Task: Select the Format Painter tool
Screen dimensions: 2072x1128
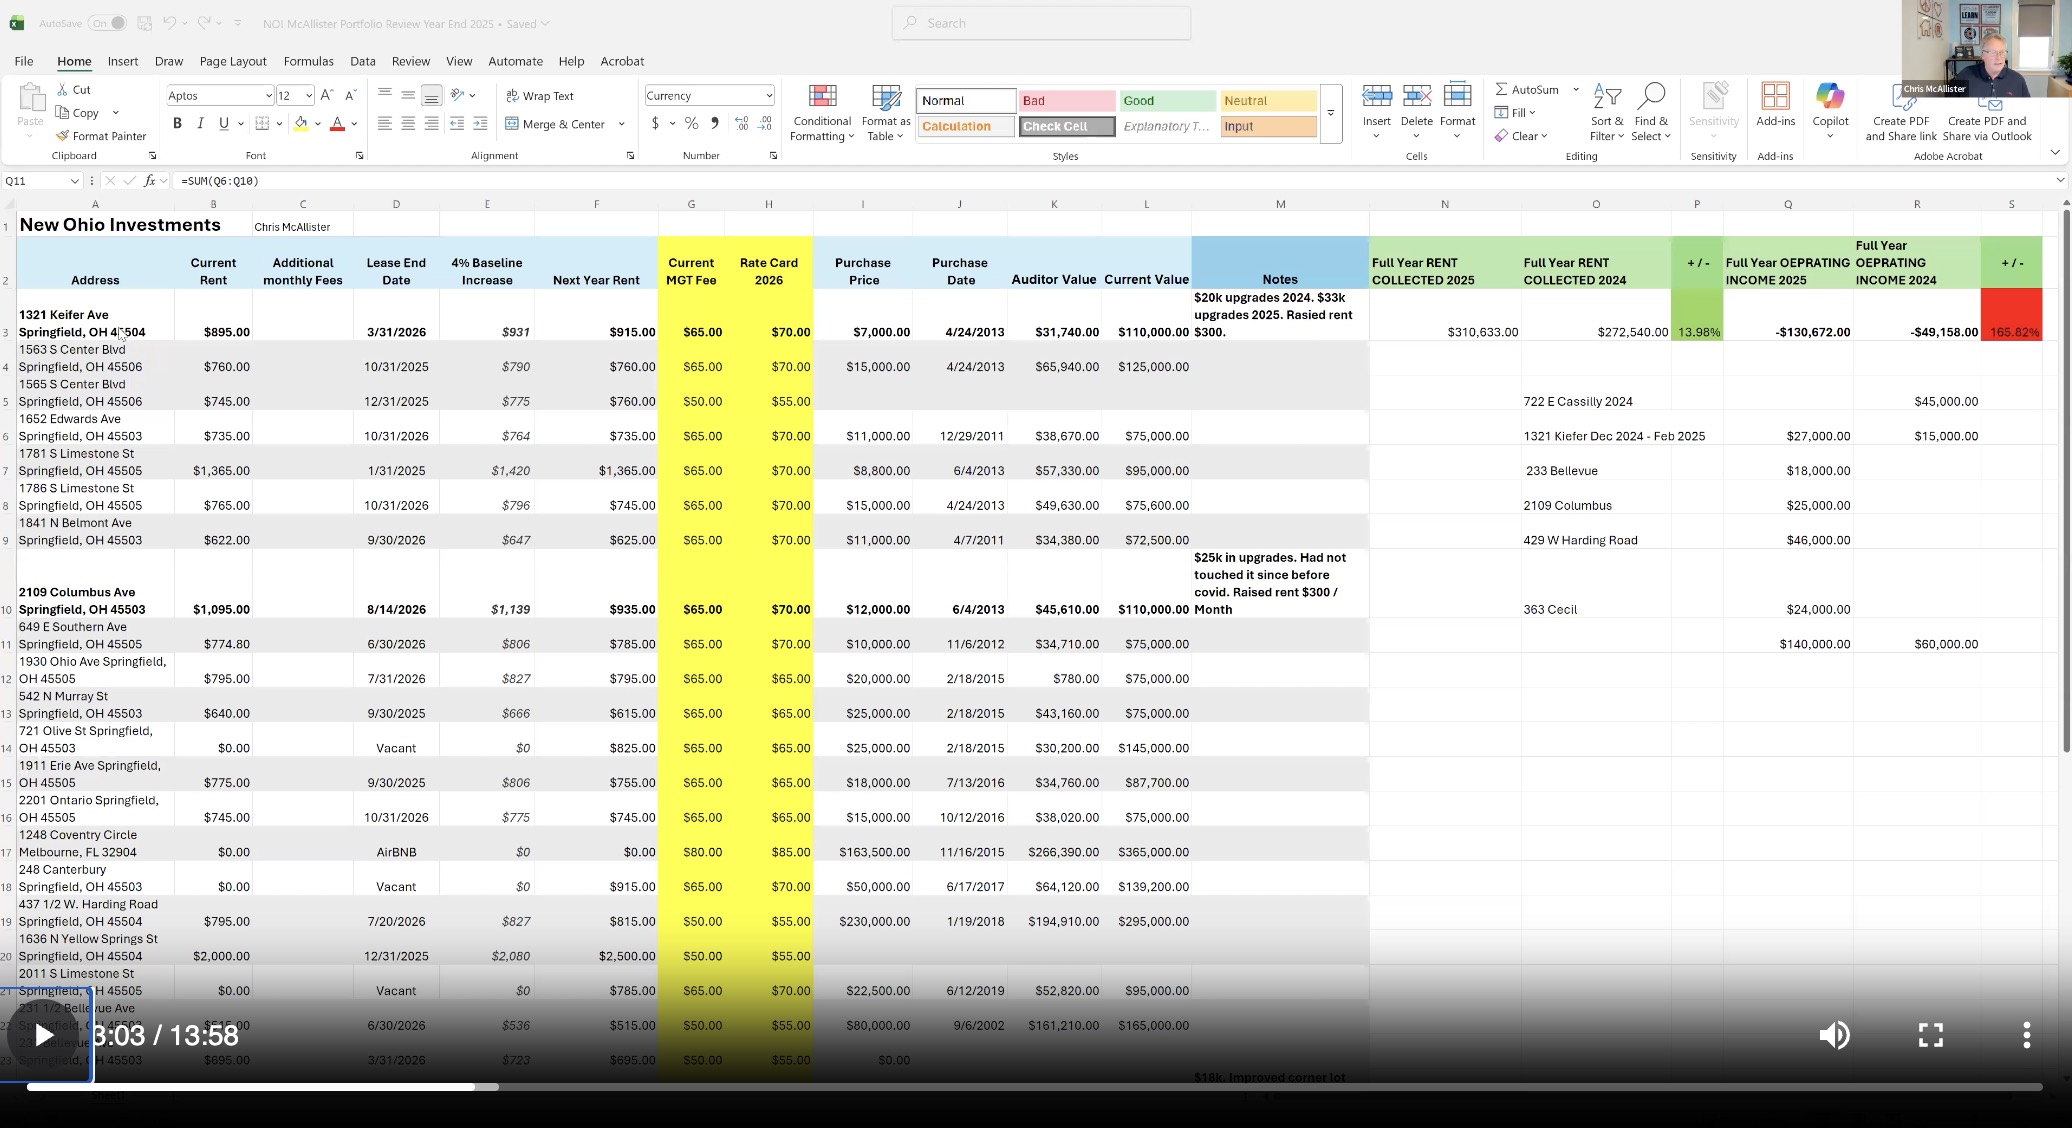Action: 101,136
